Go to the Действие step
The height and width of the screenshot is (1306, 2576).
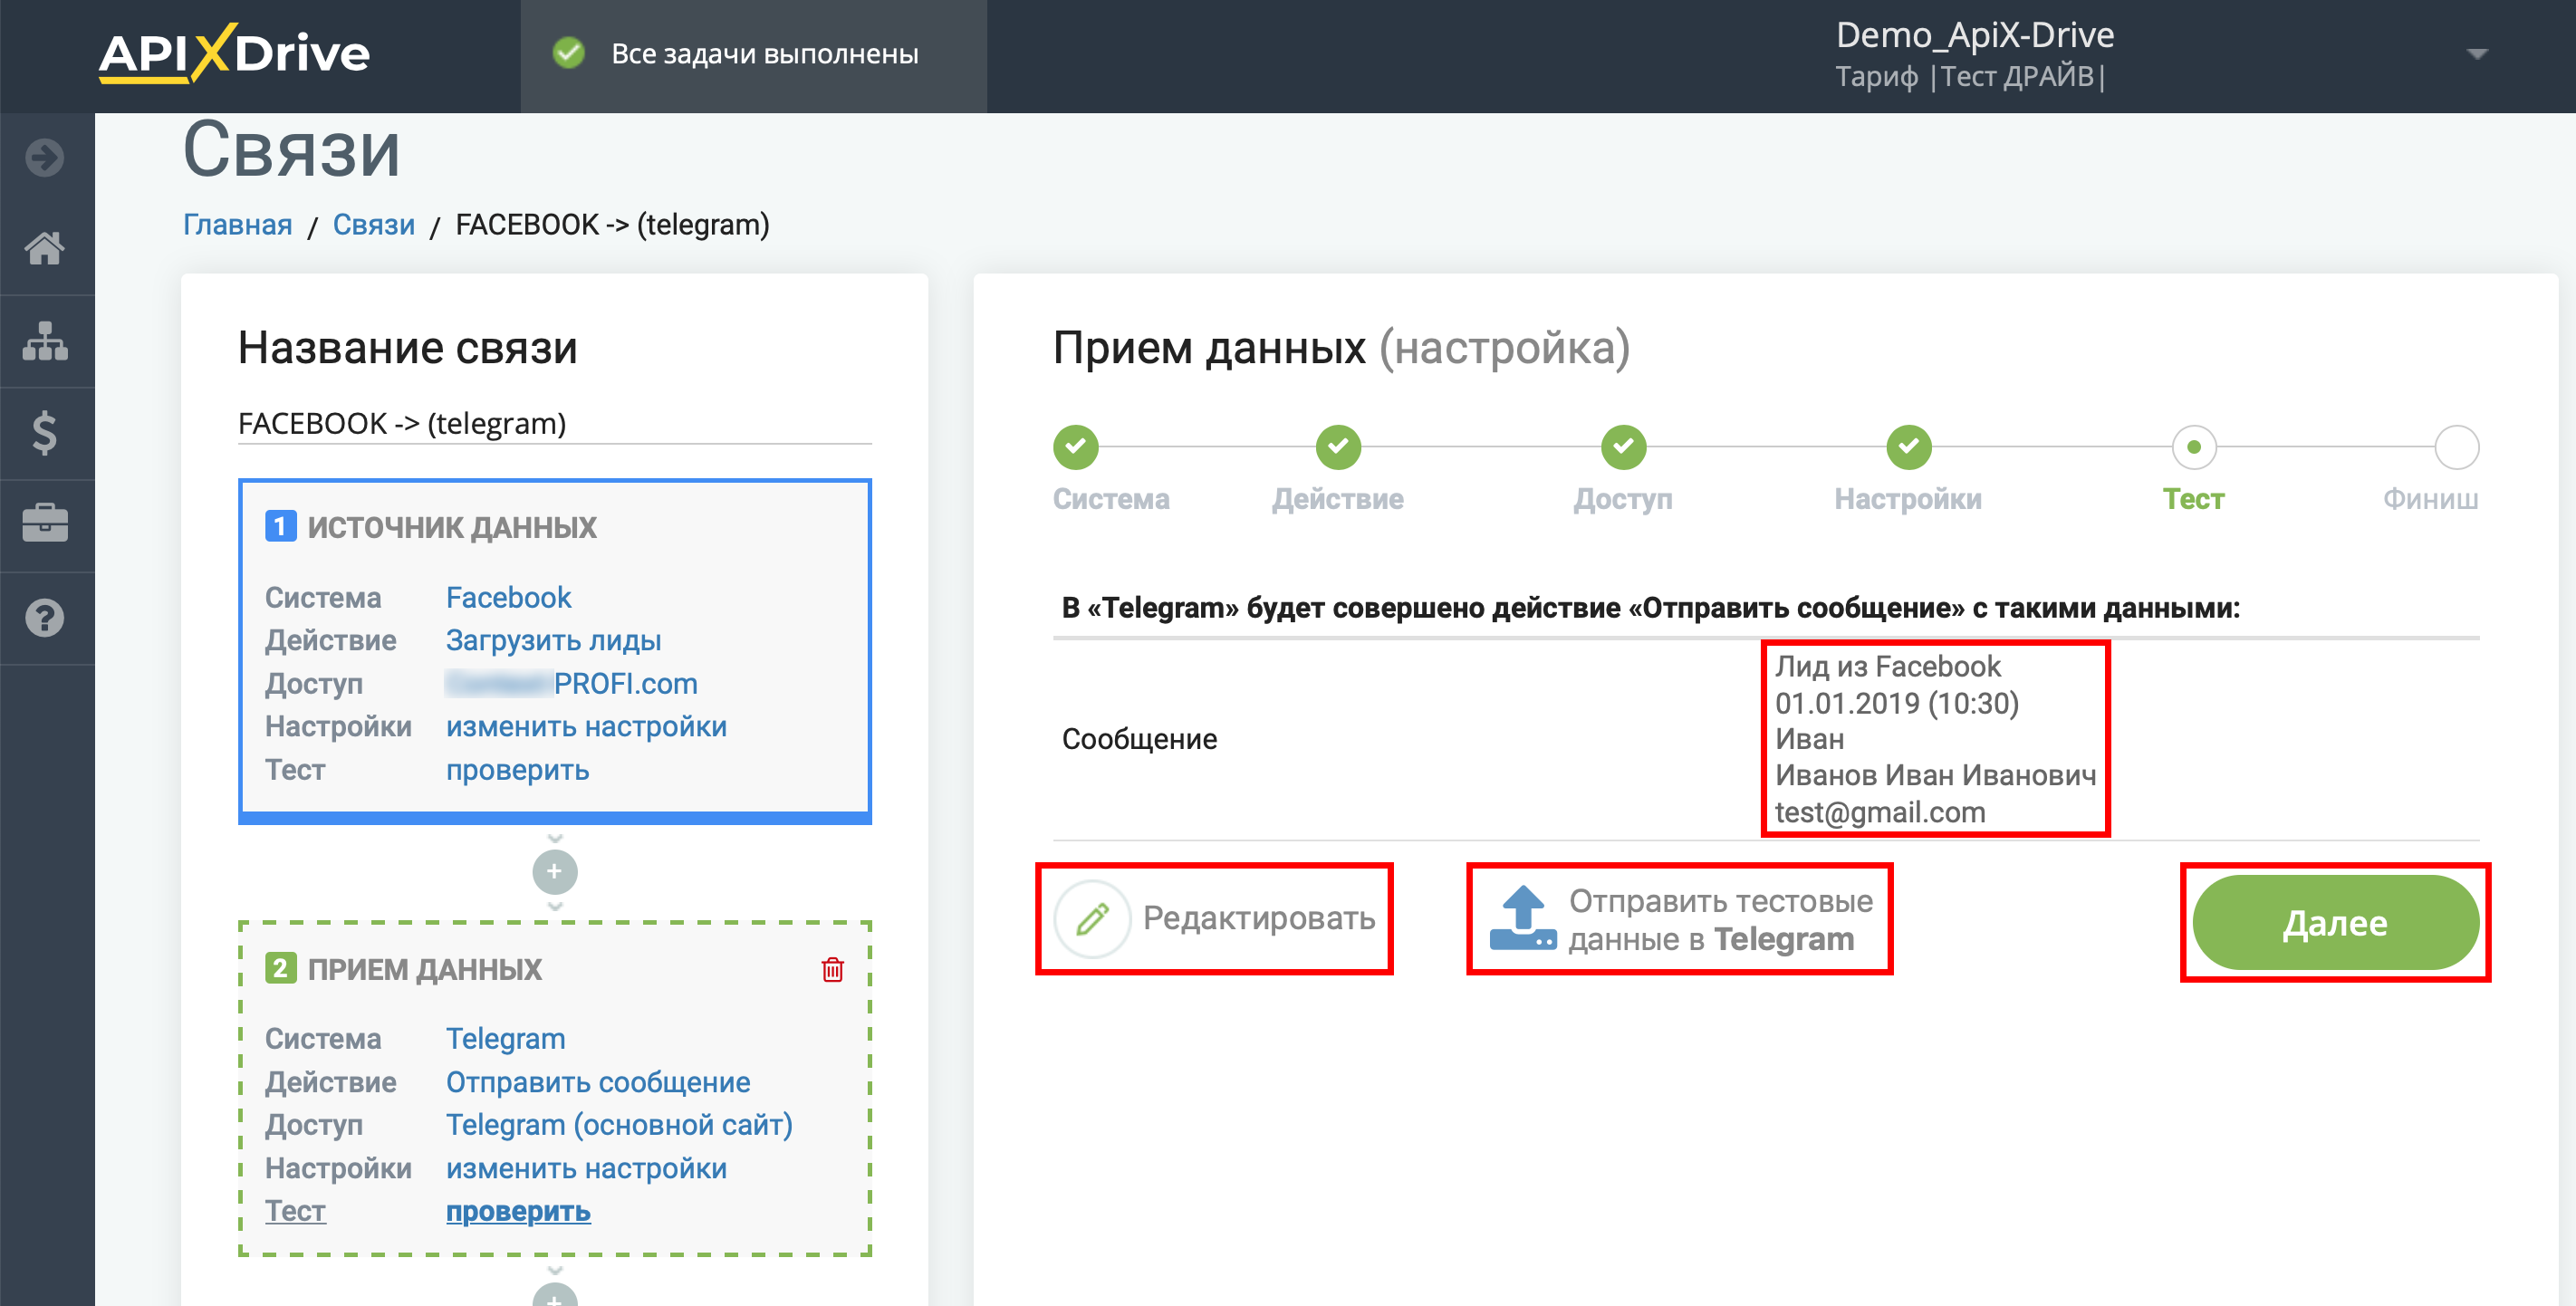pos(1338,447)
